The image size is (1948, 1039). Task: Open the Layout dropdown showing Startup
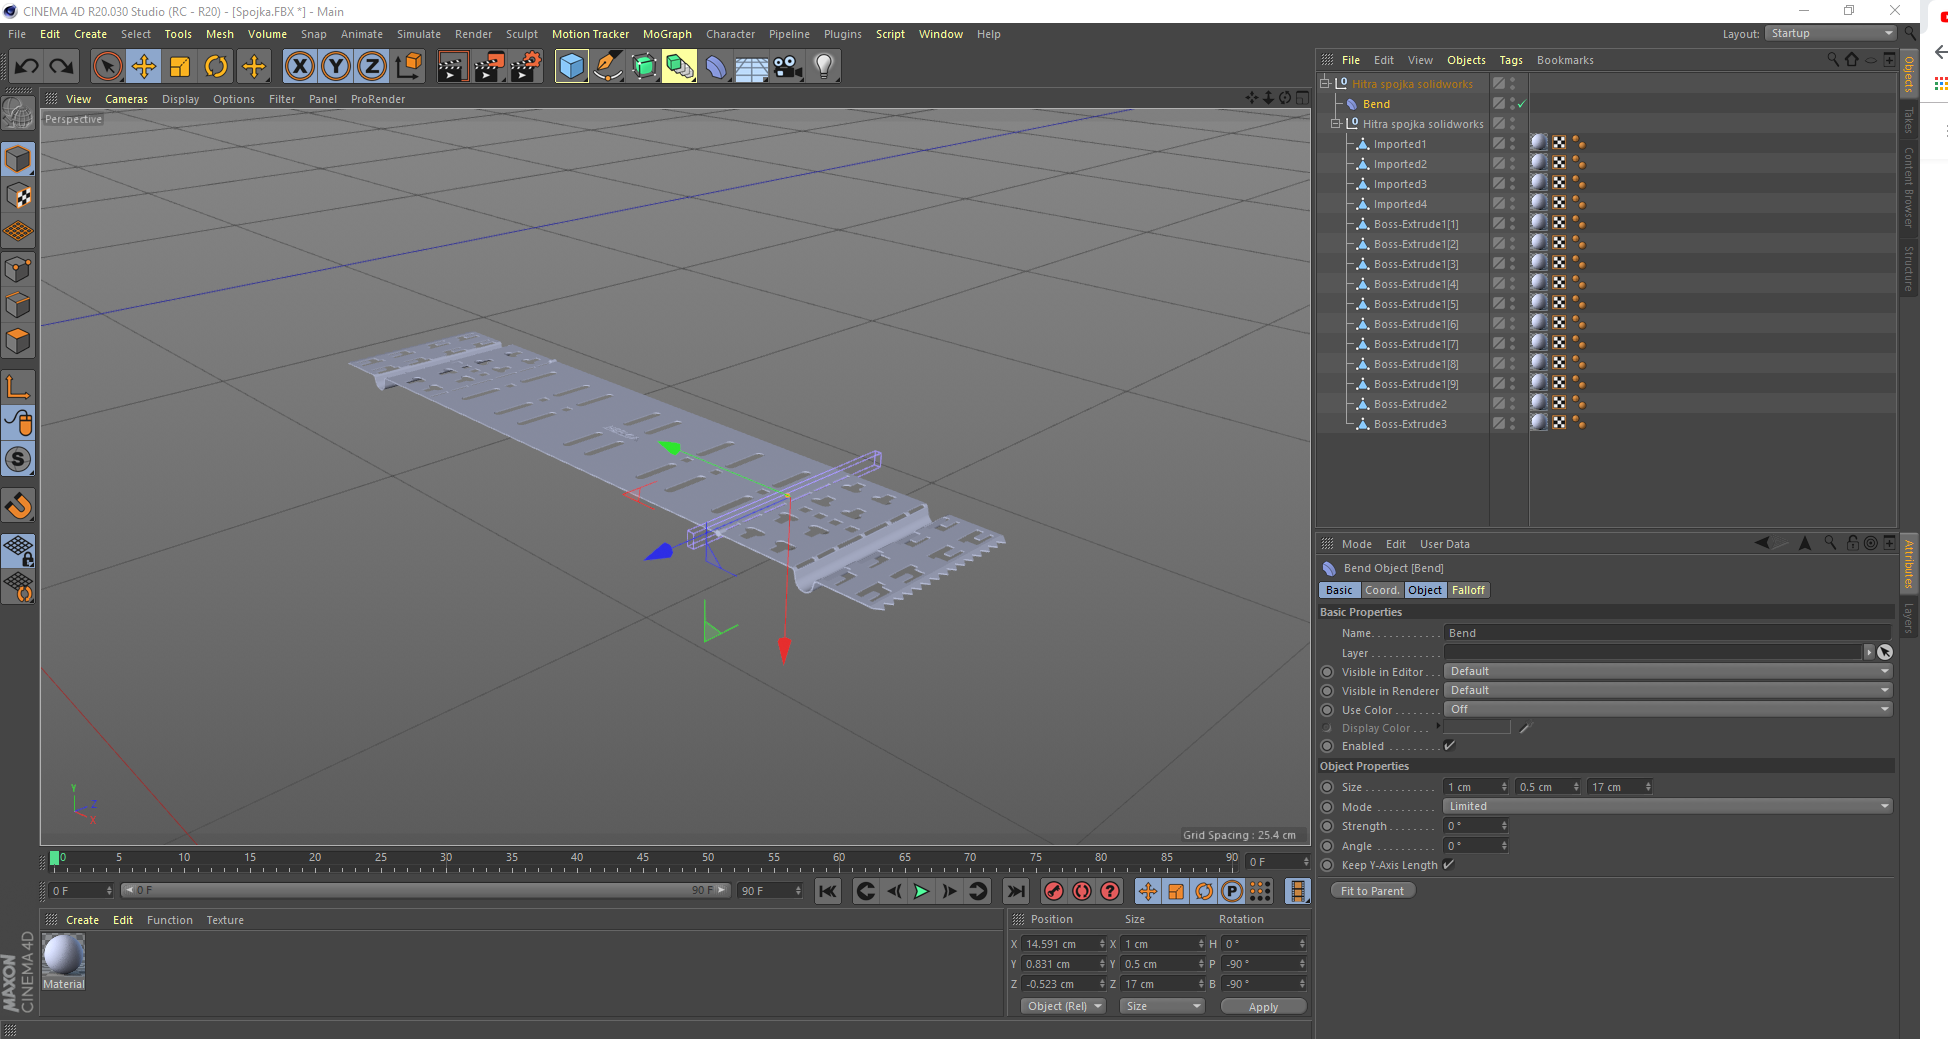point(1830,33)
